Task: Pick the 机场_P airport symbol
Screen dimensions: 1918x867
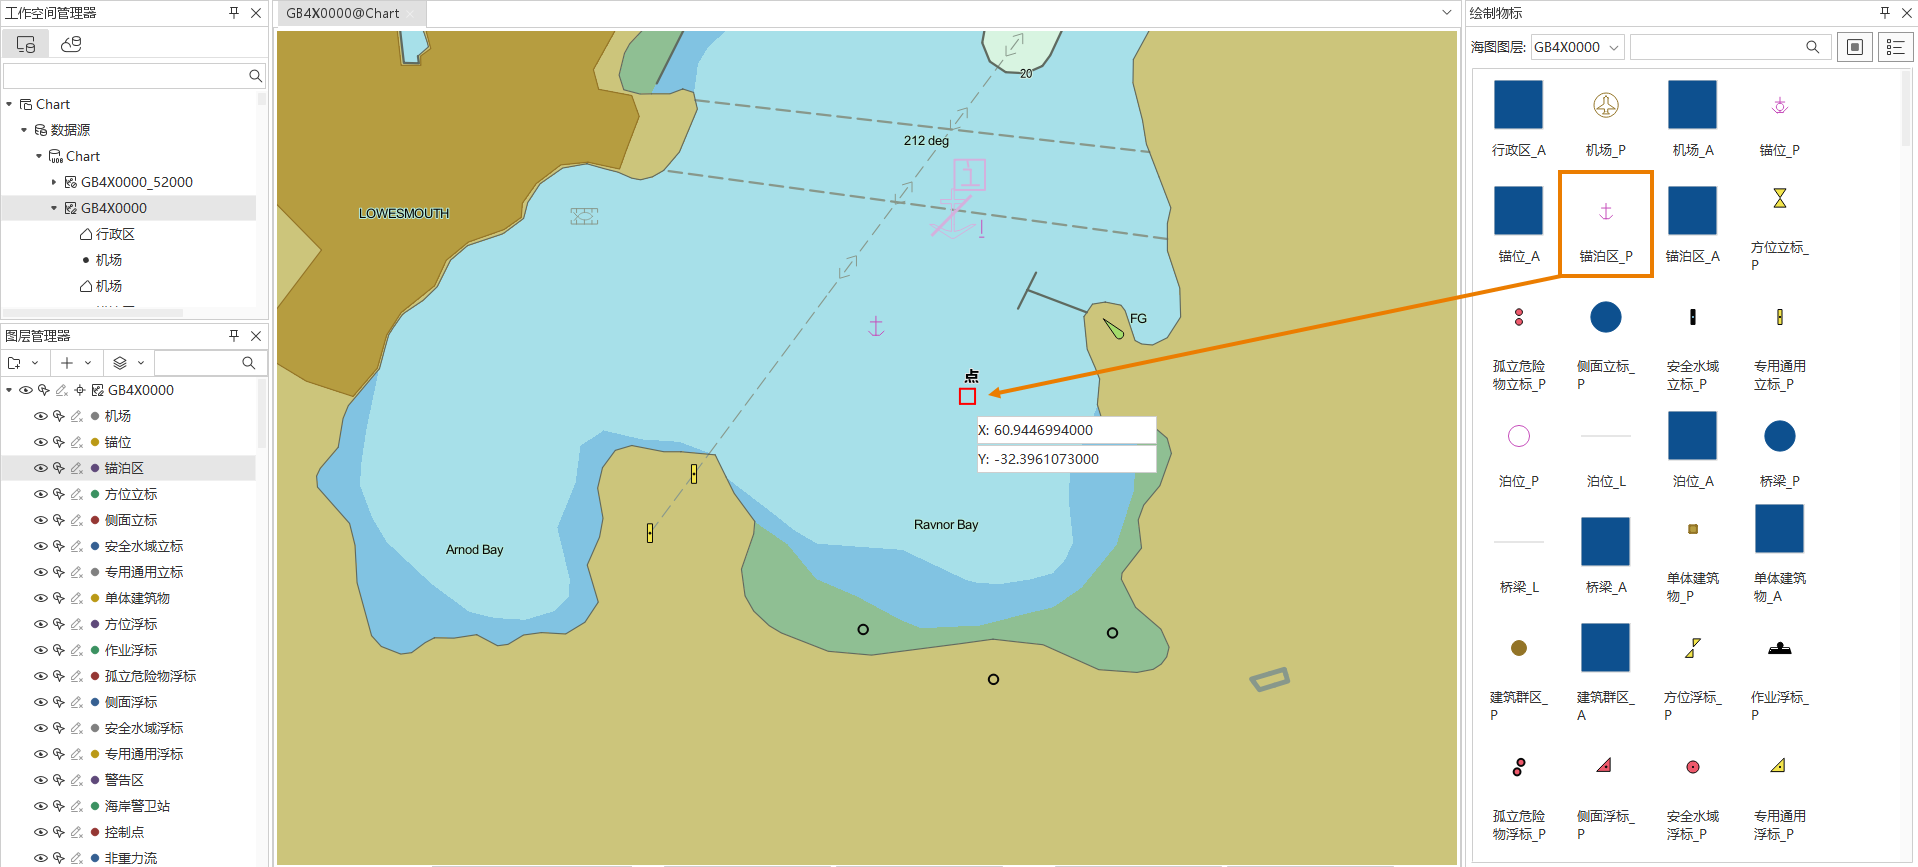Action: (1605, 106)
